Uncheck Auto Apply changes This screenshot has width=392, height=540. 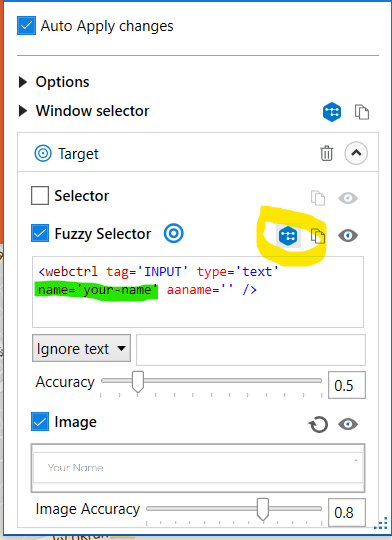pyautogui.click(x=27, y=26)
